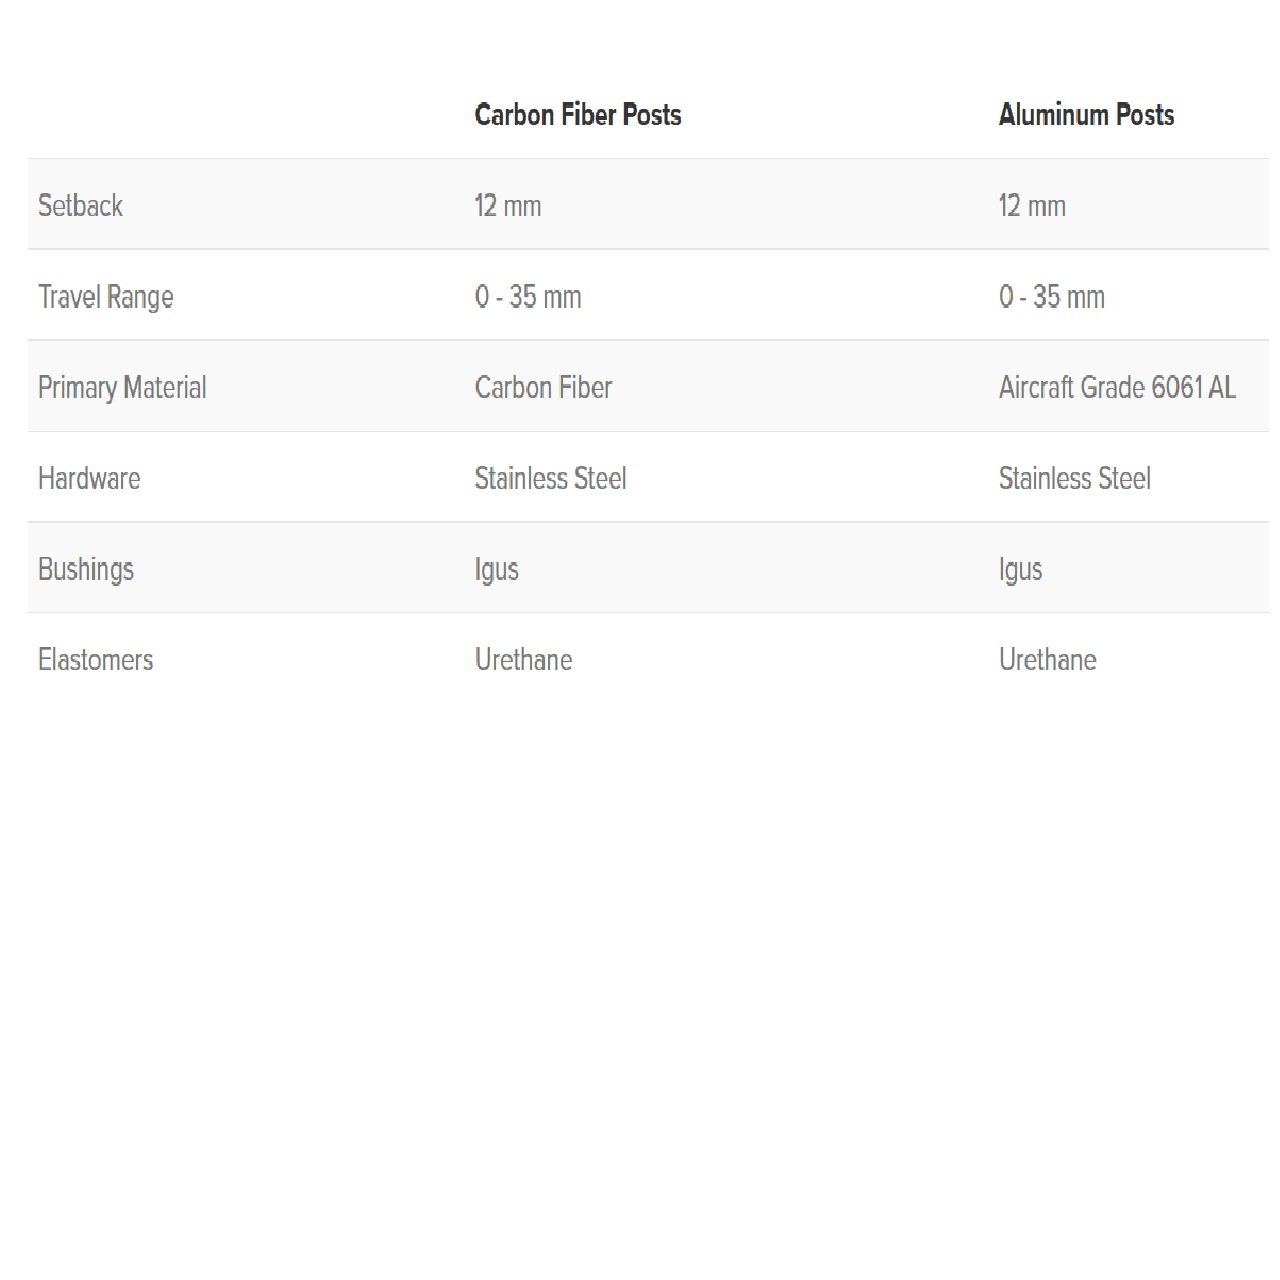Screen dimensions: 1280x1280
Task: Click Stainless Steel in Aluminum column
Action: 1075,479
